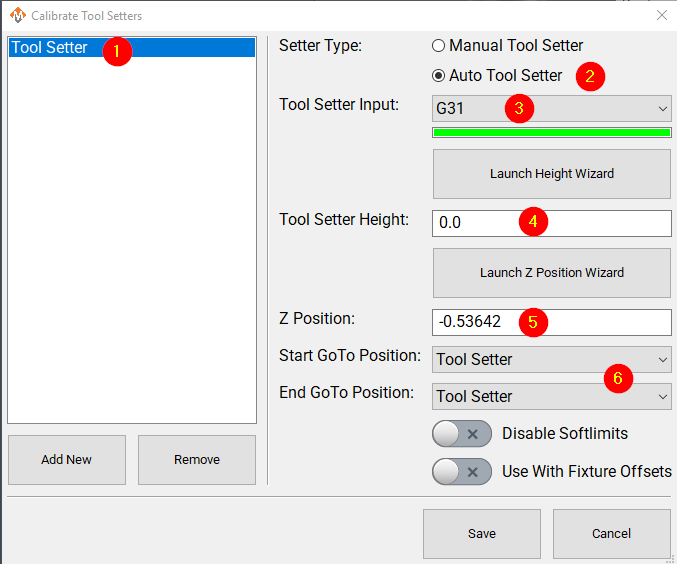Viewport: 677px width, 564px height.
Task: Launch the Z Position Wizard
Action: pos(551,273)
